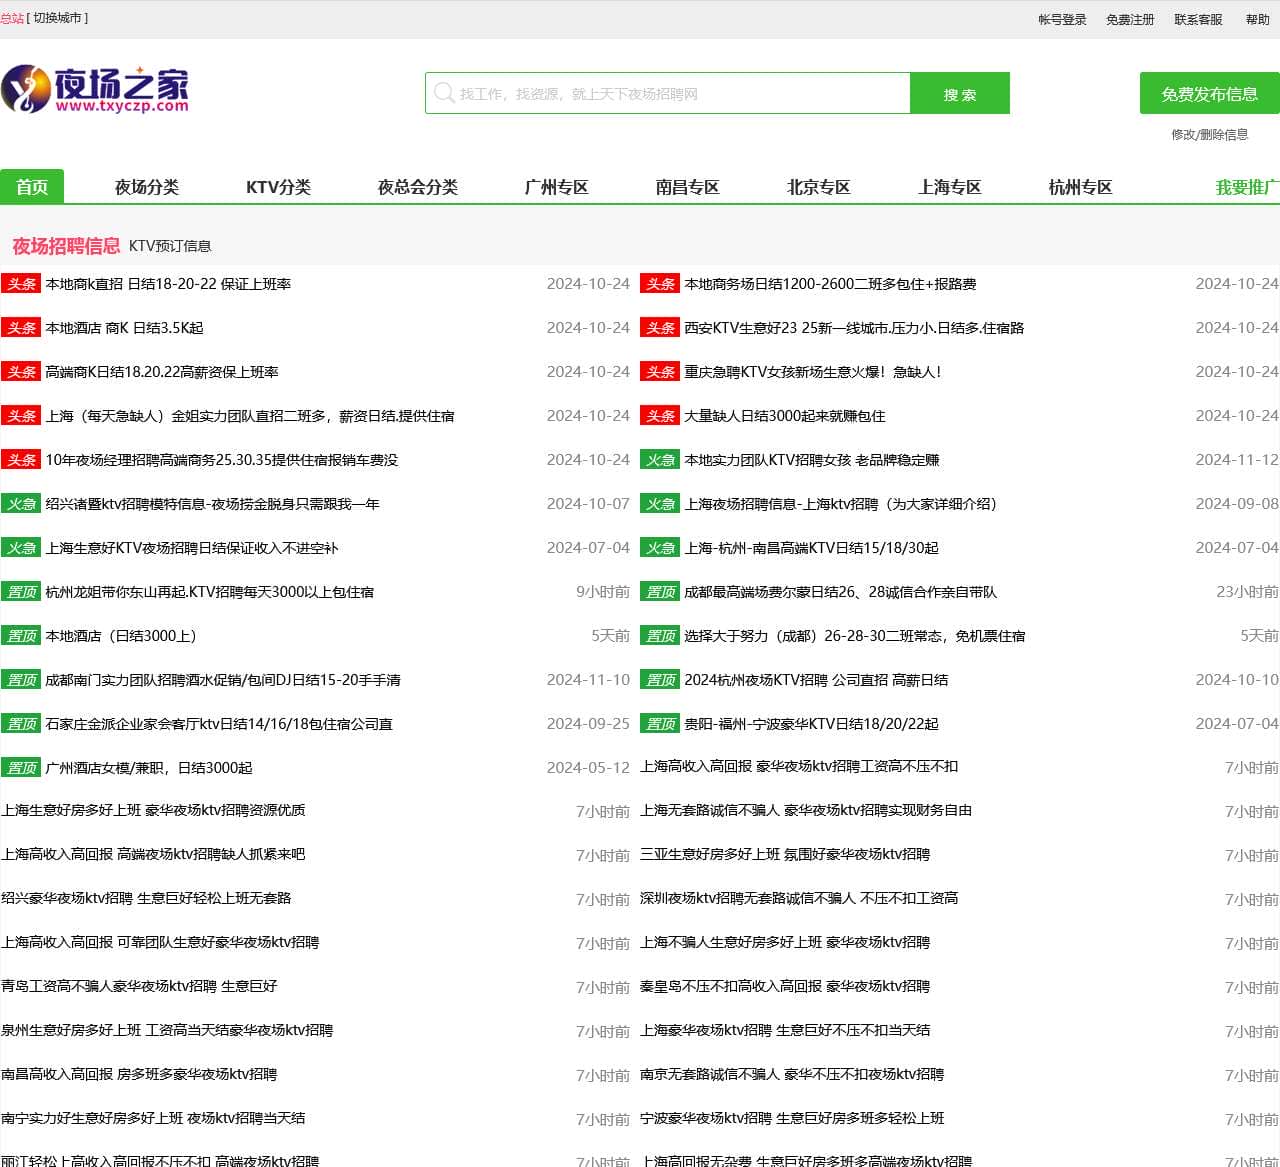Switch to KTV预订信息 tab
The height and width of the screenshot is (1167, 1280).
[x=170, y=246]
